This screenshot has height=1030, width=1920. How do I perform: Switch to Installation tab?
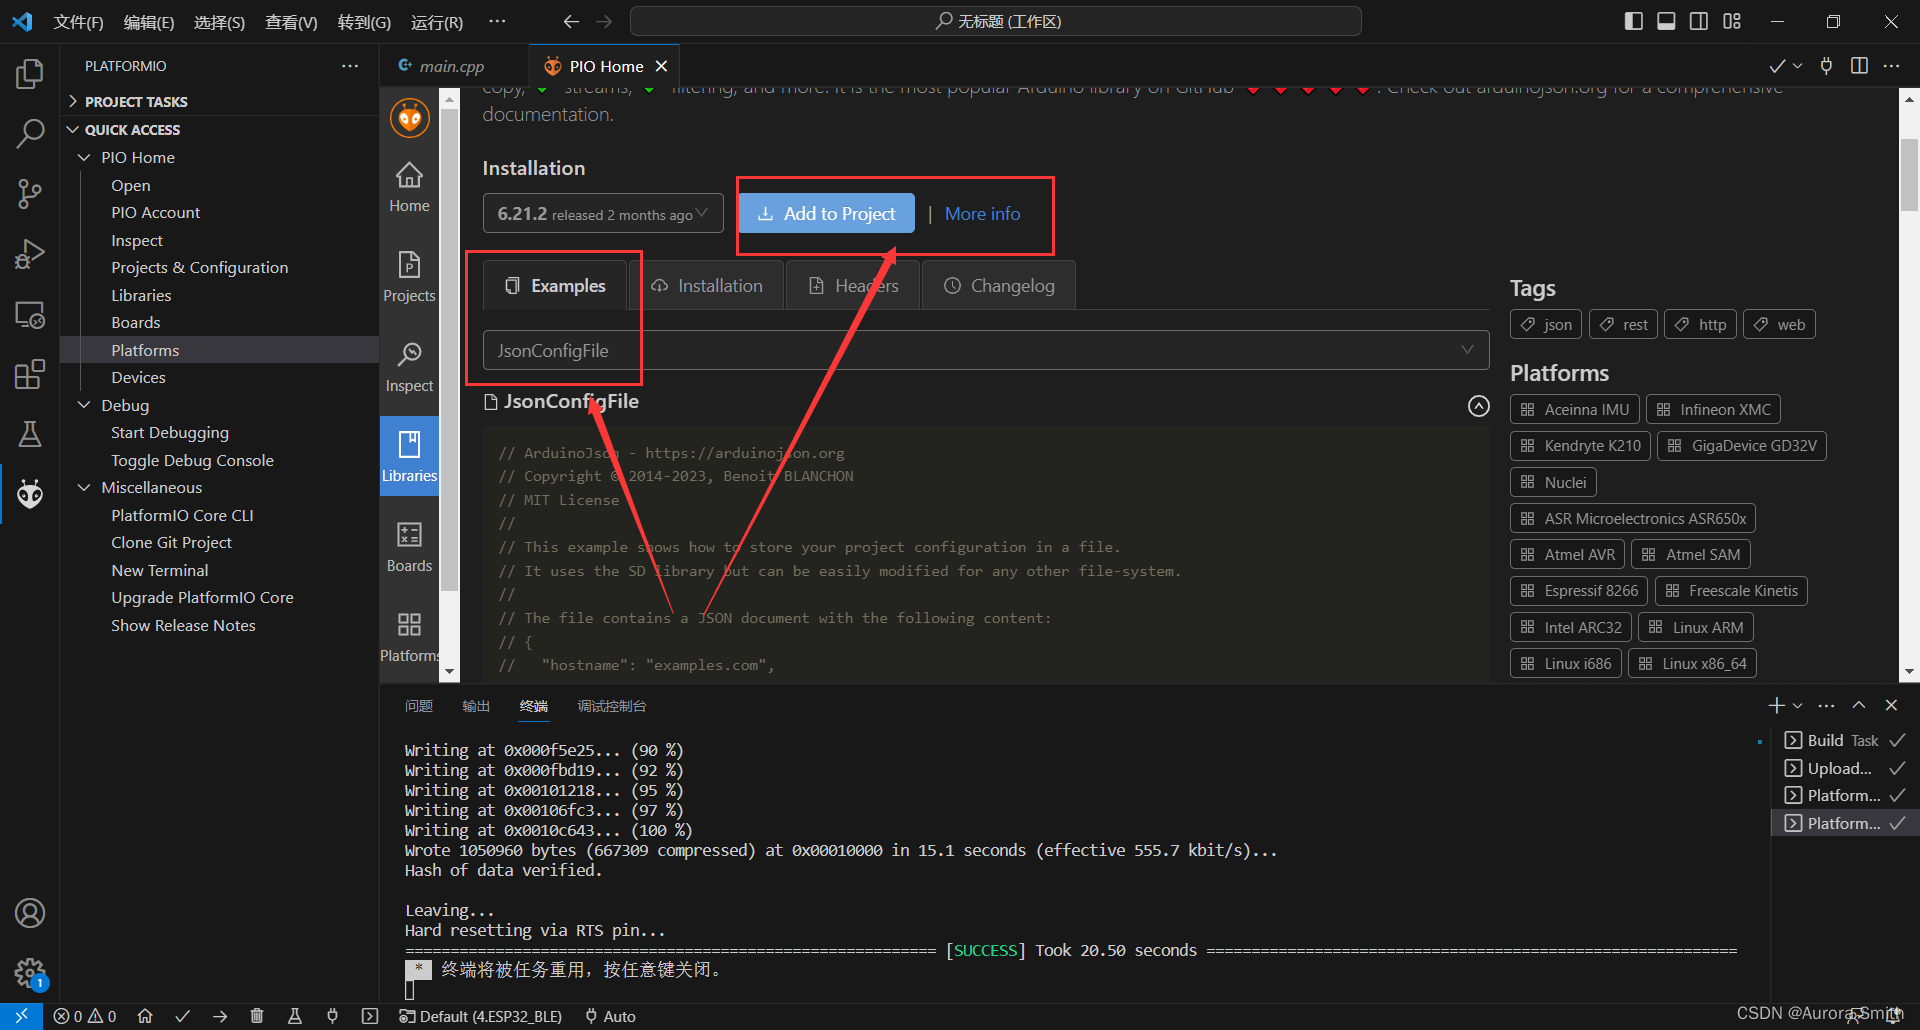[x=708, y=286]
